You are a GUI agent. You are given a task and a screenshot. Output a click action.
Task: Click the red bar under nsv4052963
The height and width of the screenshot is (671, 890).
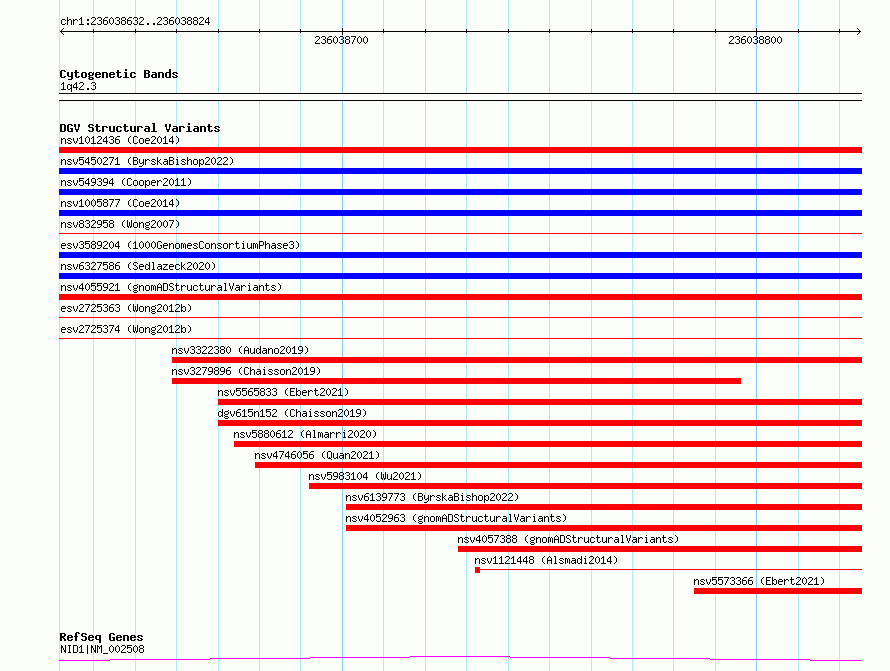(604, 528)
